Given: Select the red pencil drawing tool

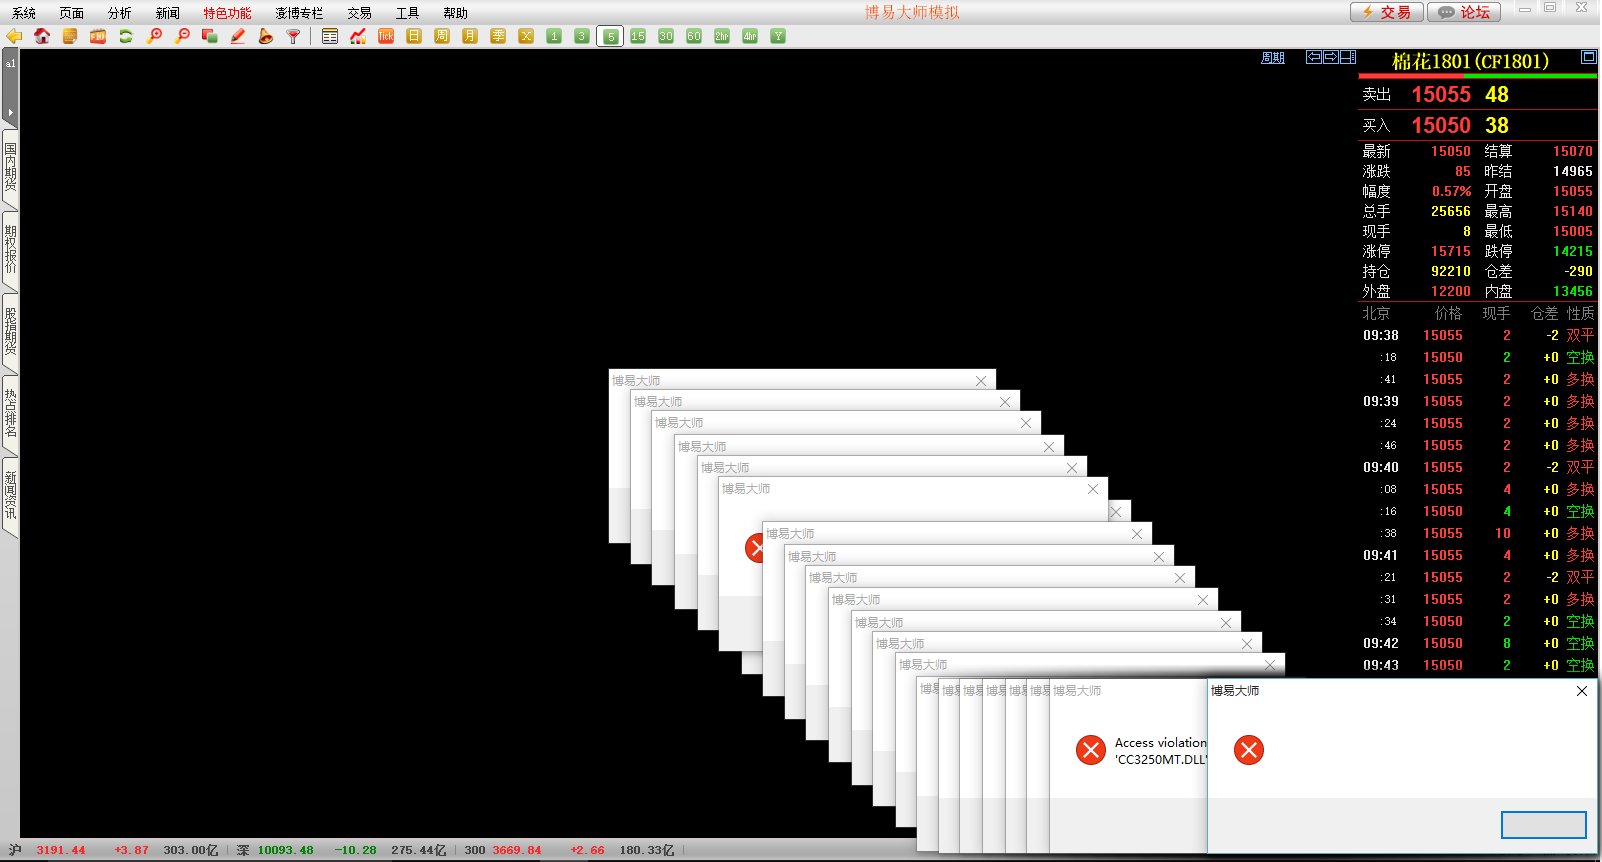Looking at the screenshot, I should (x=238, y=36).
